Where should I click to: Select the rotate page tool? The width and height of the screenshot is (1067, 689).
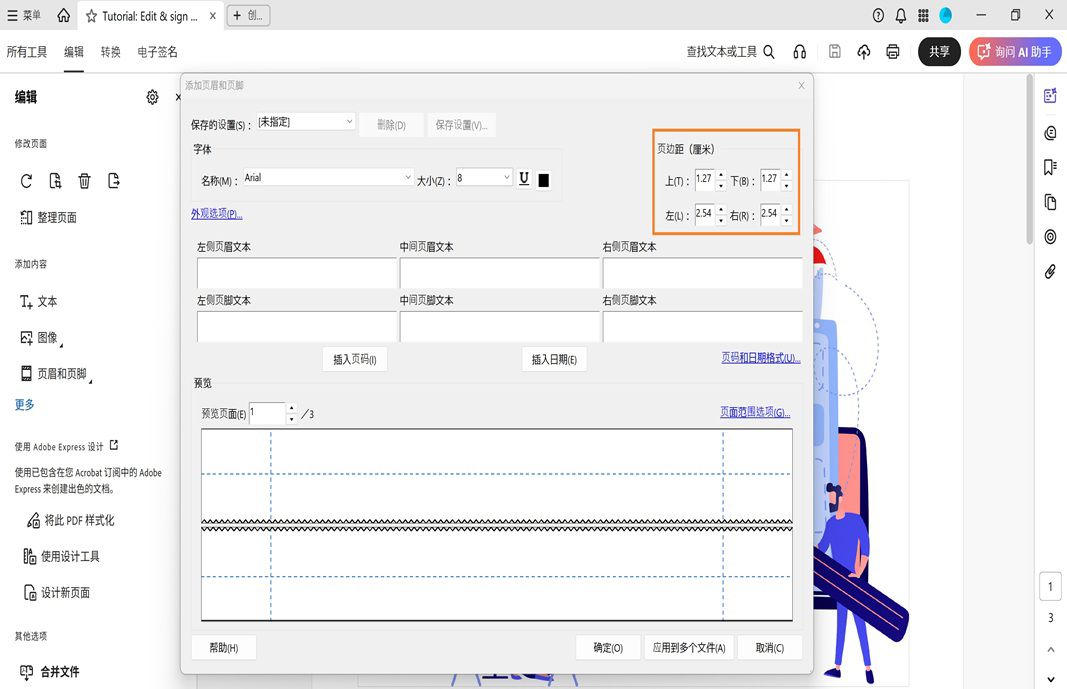(x=25, y=180)
